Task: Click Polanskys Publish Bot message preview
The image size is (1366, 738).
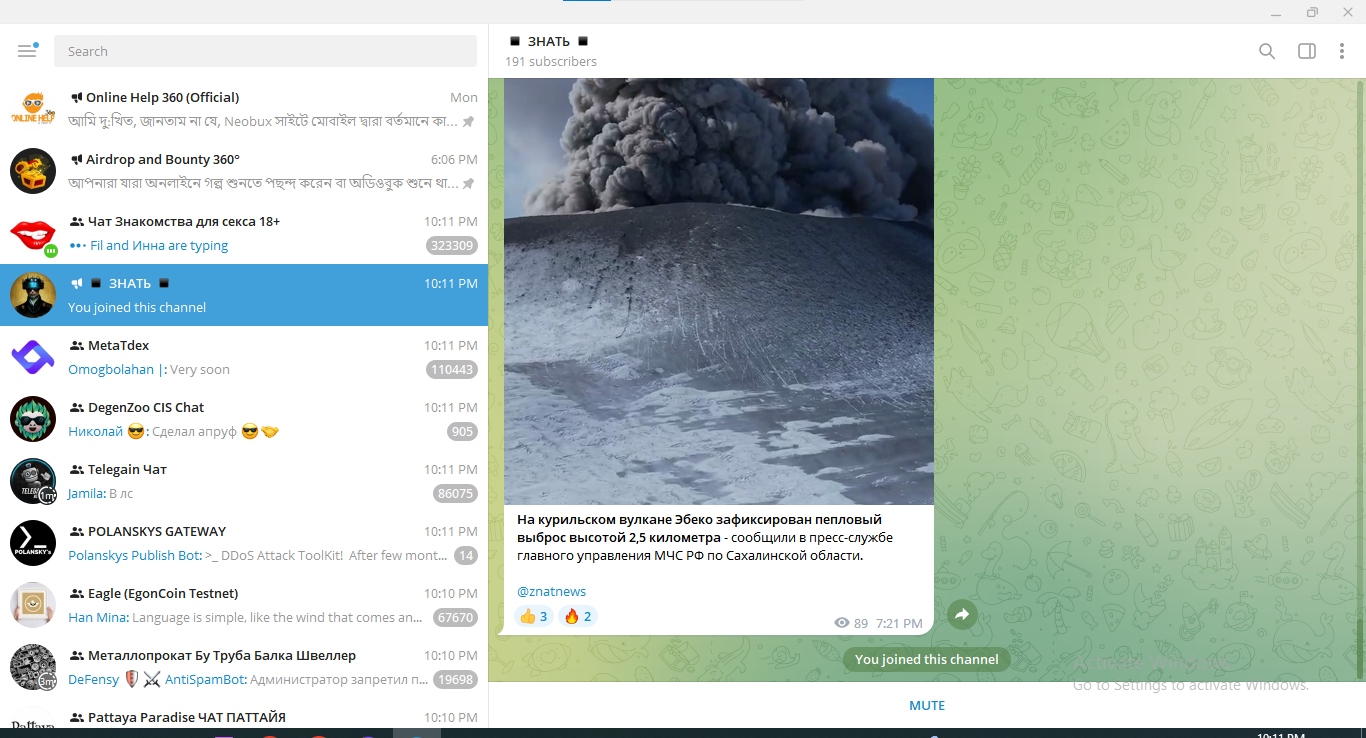Action: click(x=257, y=556)
